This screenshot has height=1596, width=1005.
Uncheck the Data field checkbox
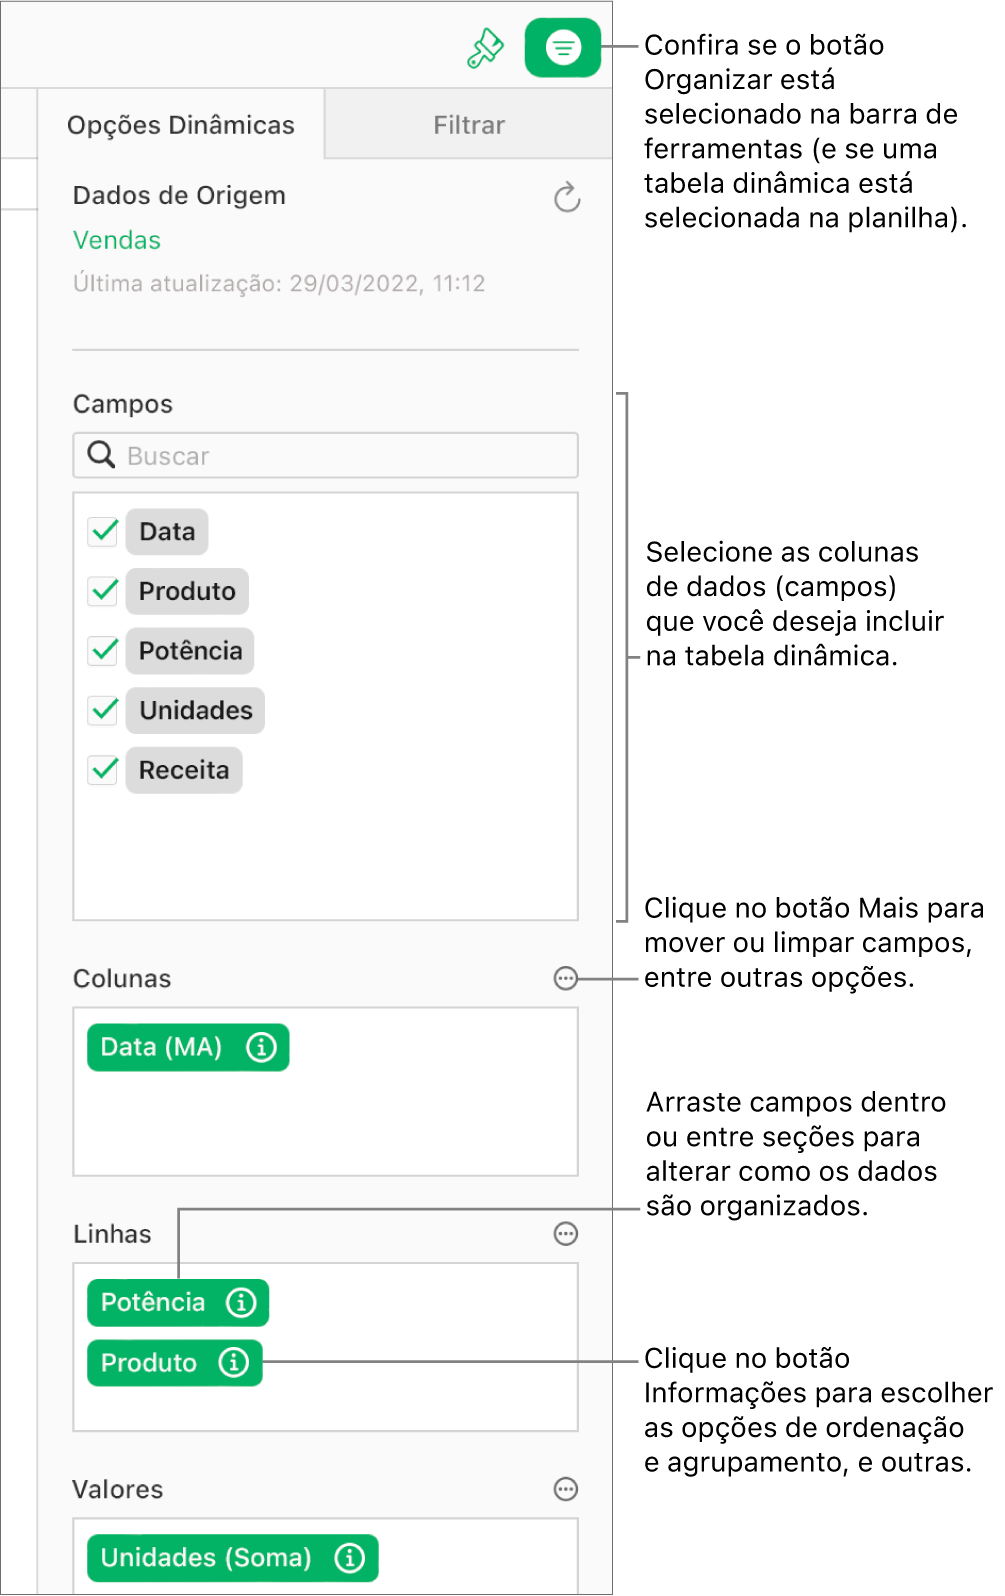[x=102, y=531]
